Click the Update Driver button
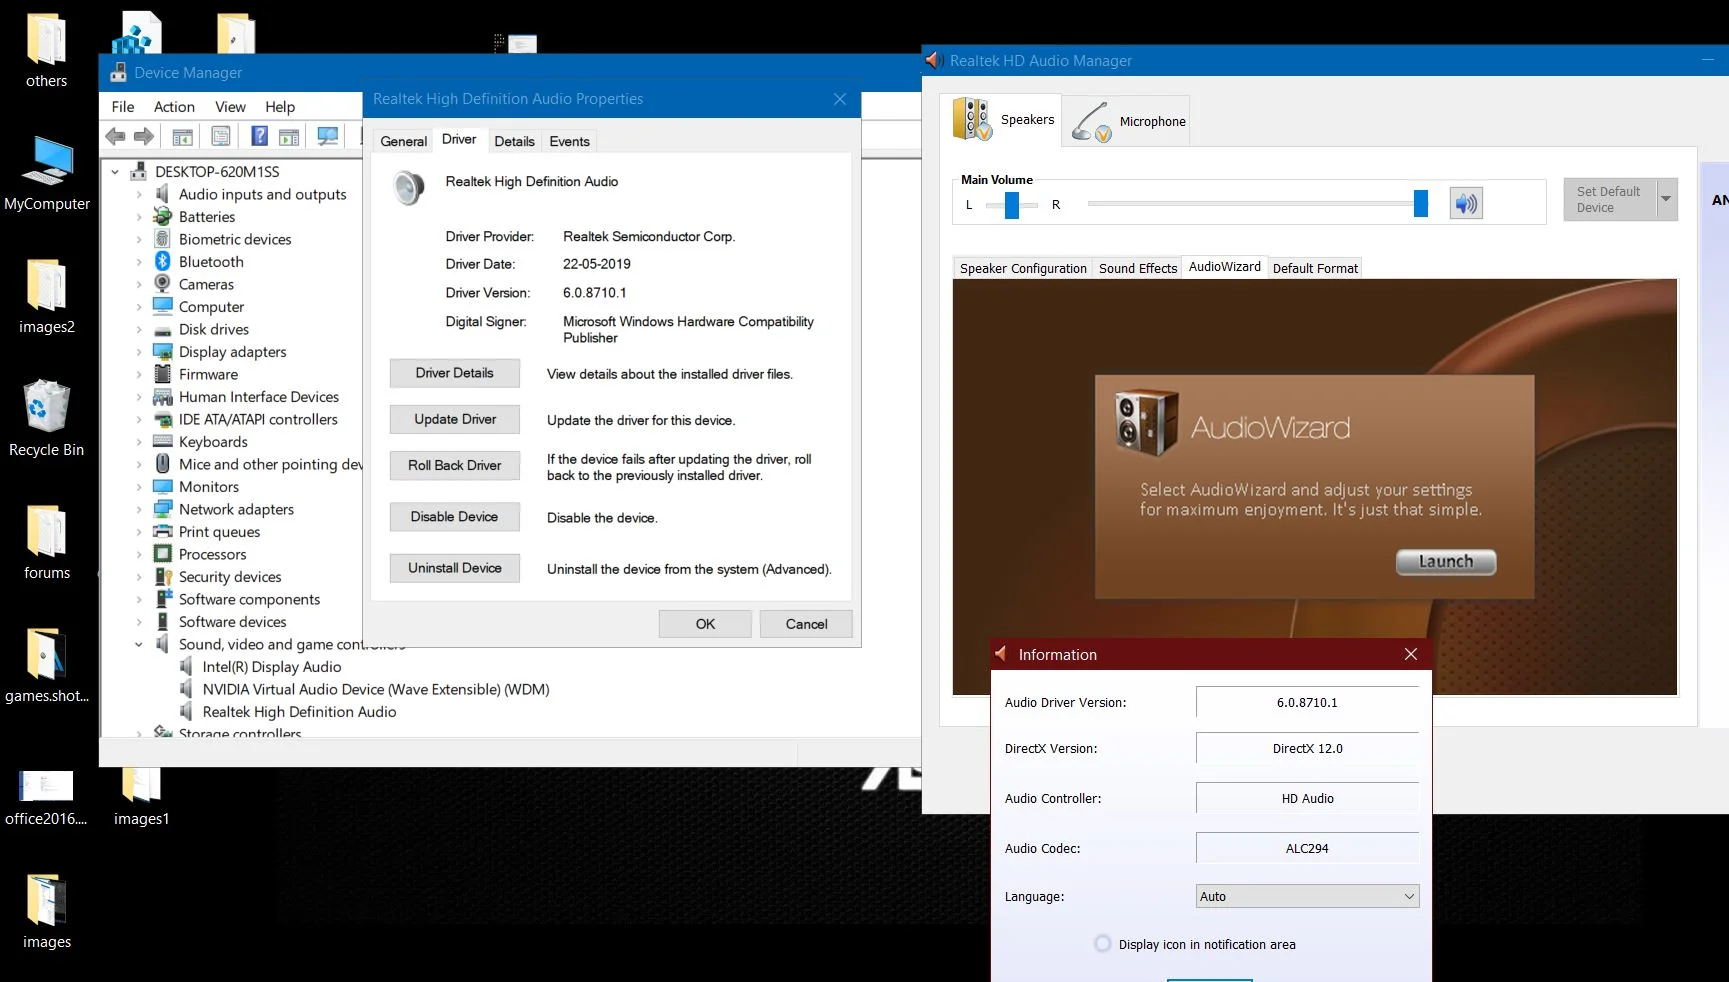1729x982 pixels. (455, 419)
